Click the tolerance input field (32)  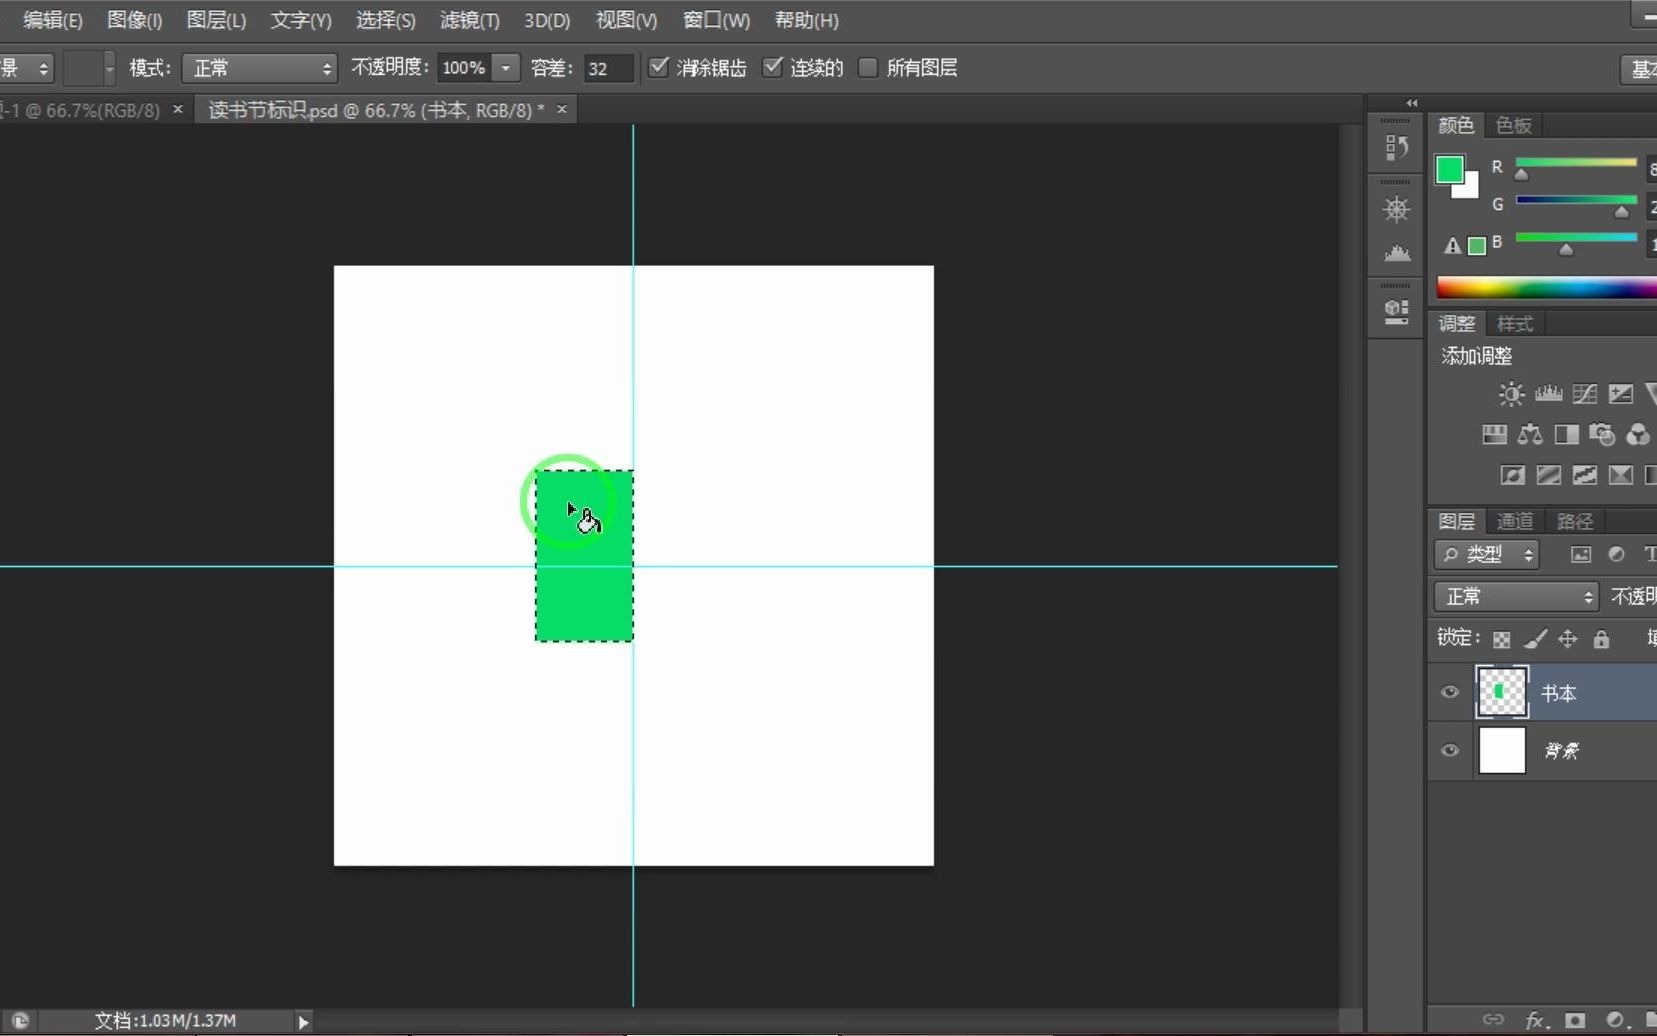[x=608, y=68]
